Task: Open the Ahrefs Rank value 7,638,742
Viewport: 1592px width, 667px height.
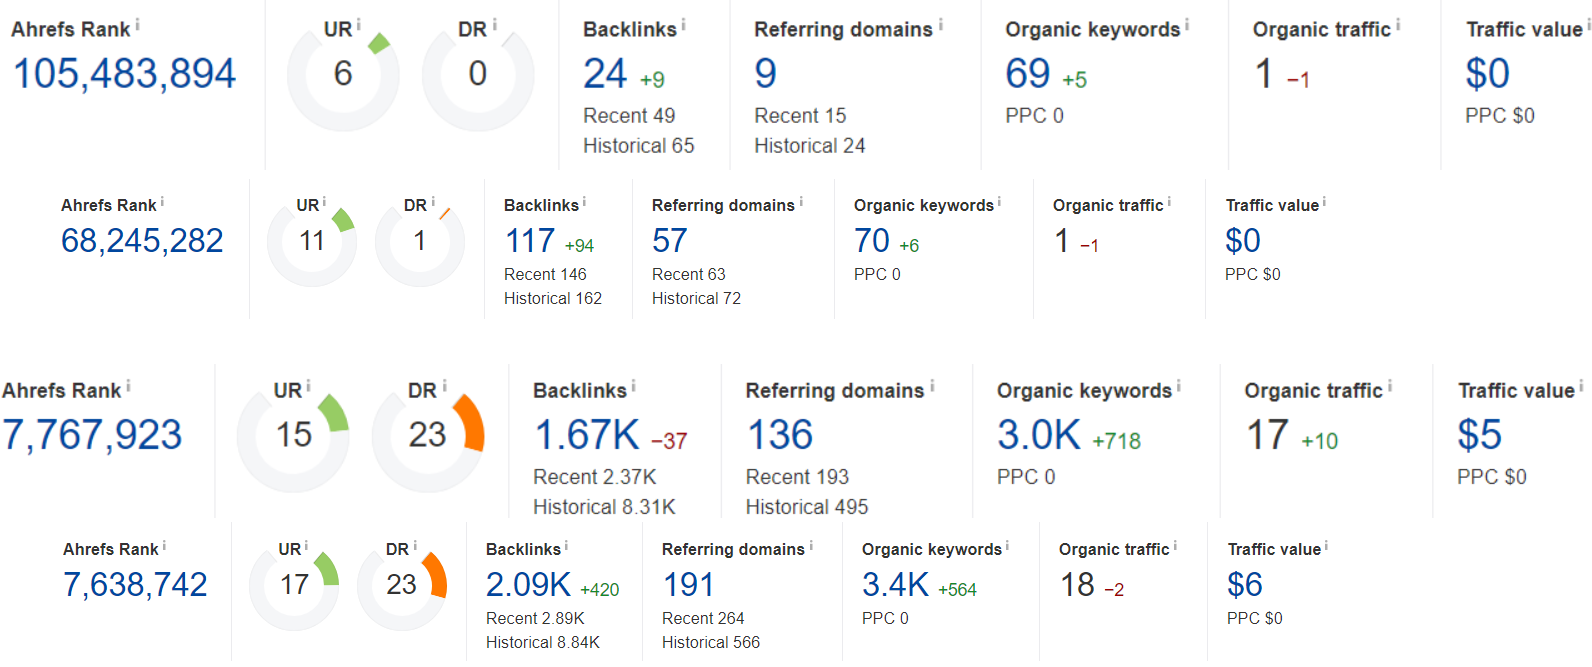Action: (135, 585)
